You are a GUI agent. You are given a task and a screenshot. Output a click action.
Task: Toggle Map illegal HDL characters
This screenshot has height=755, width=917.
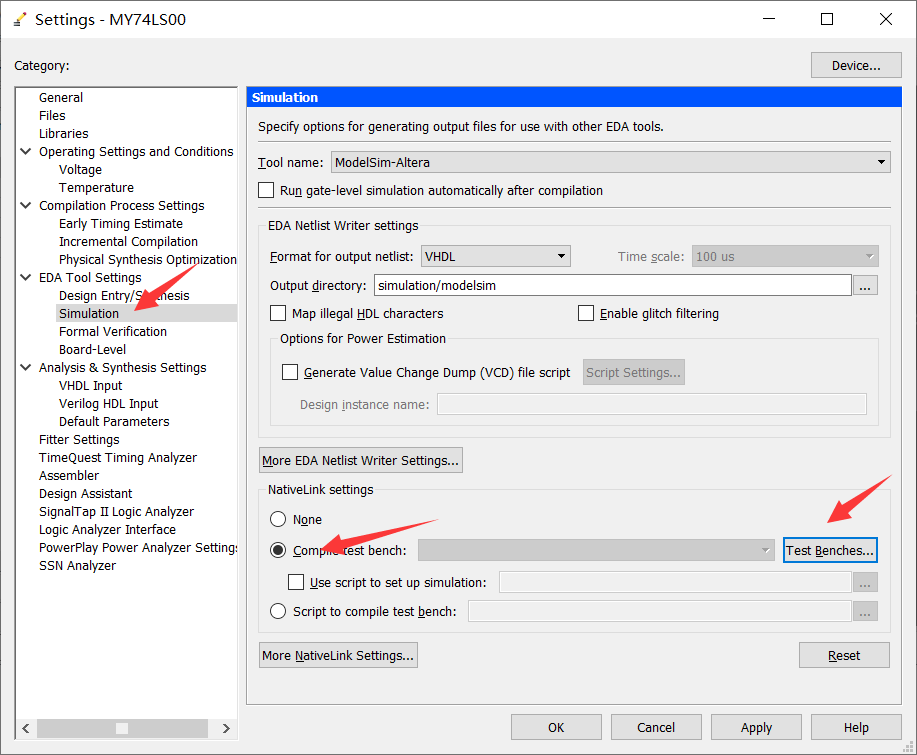pos(278,313)
